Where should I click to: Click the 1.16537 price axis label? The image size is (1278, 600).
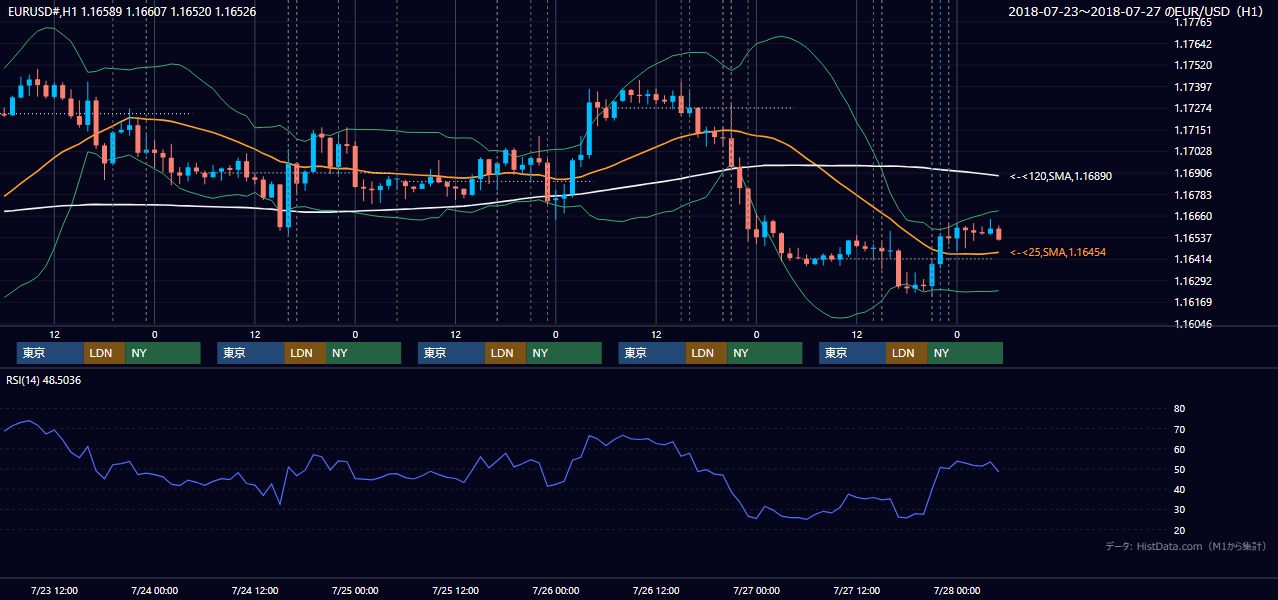[1193, 238]
